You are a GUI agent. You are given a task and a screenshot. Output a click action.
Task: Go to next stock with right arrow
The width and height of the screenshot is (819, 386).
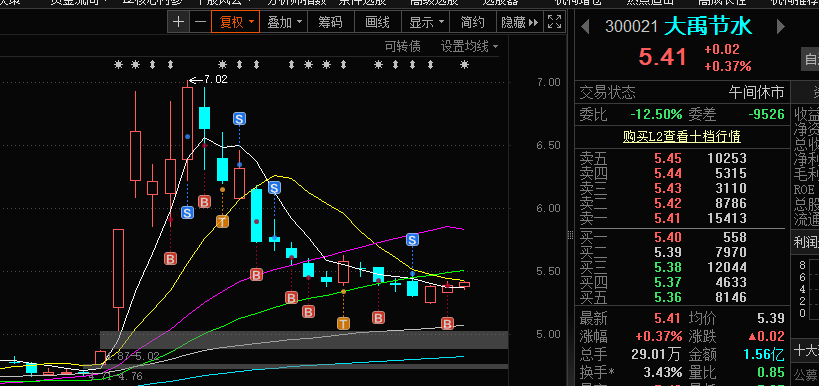pyautogui.click(x=781, y=26)
